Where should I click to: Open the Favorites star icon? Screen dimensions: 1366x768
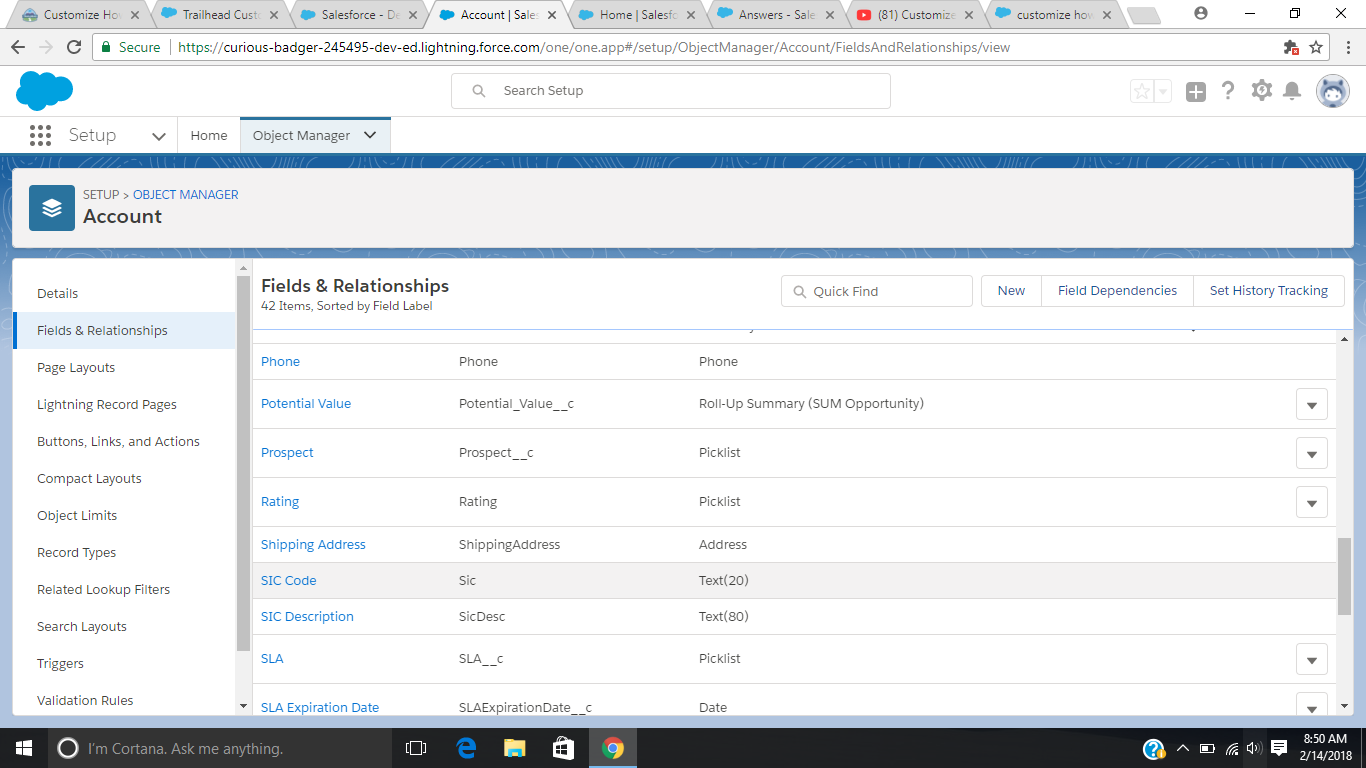tap(1141, 91)
